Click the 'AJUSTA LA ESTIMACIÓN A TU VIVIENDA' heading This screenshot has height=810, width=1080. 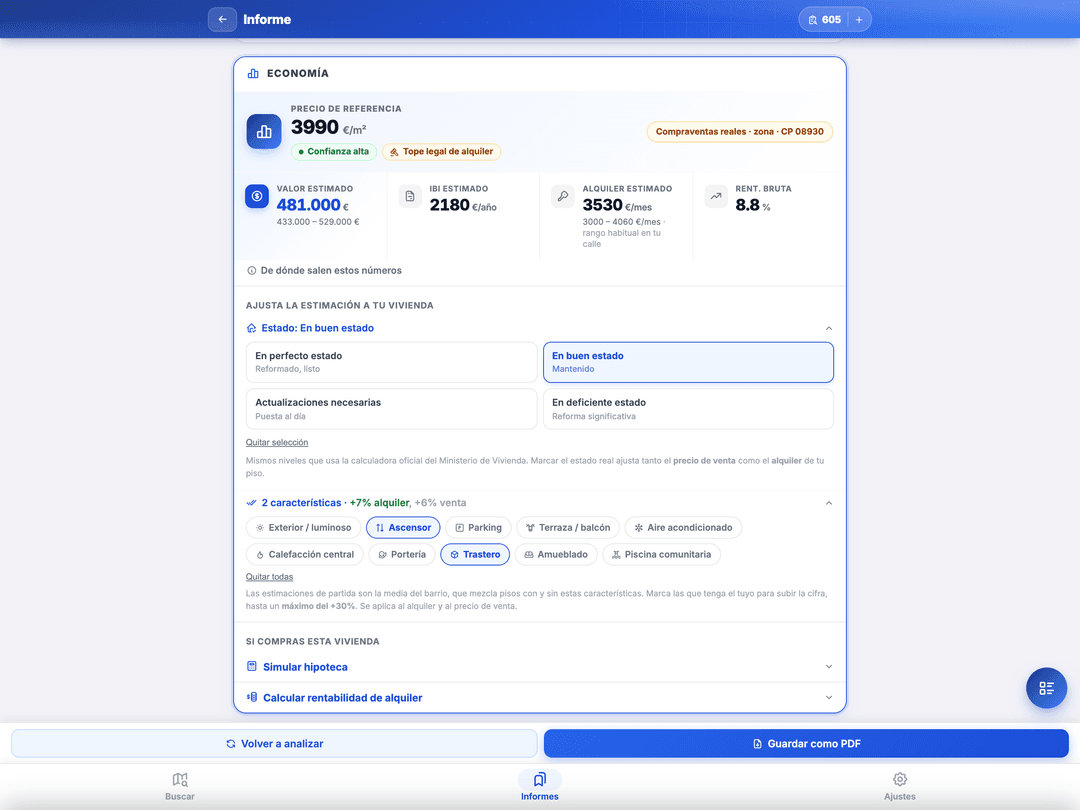340,305
